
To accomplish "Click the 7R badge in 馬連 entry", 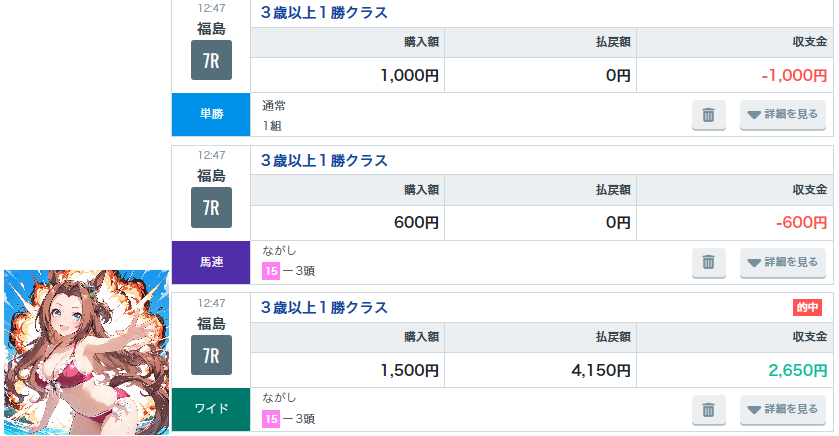I will 211,207.
